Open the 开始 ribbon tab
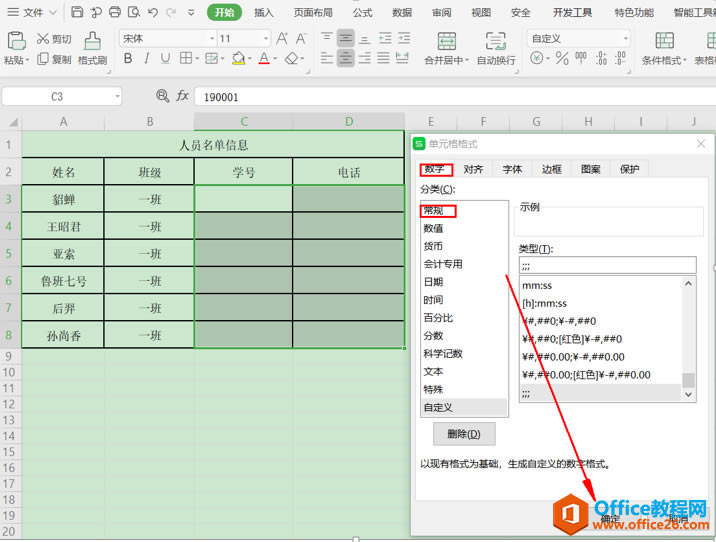The width and height of the screenshot is (716, 542). (224, 13)
